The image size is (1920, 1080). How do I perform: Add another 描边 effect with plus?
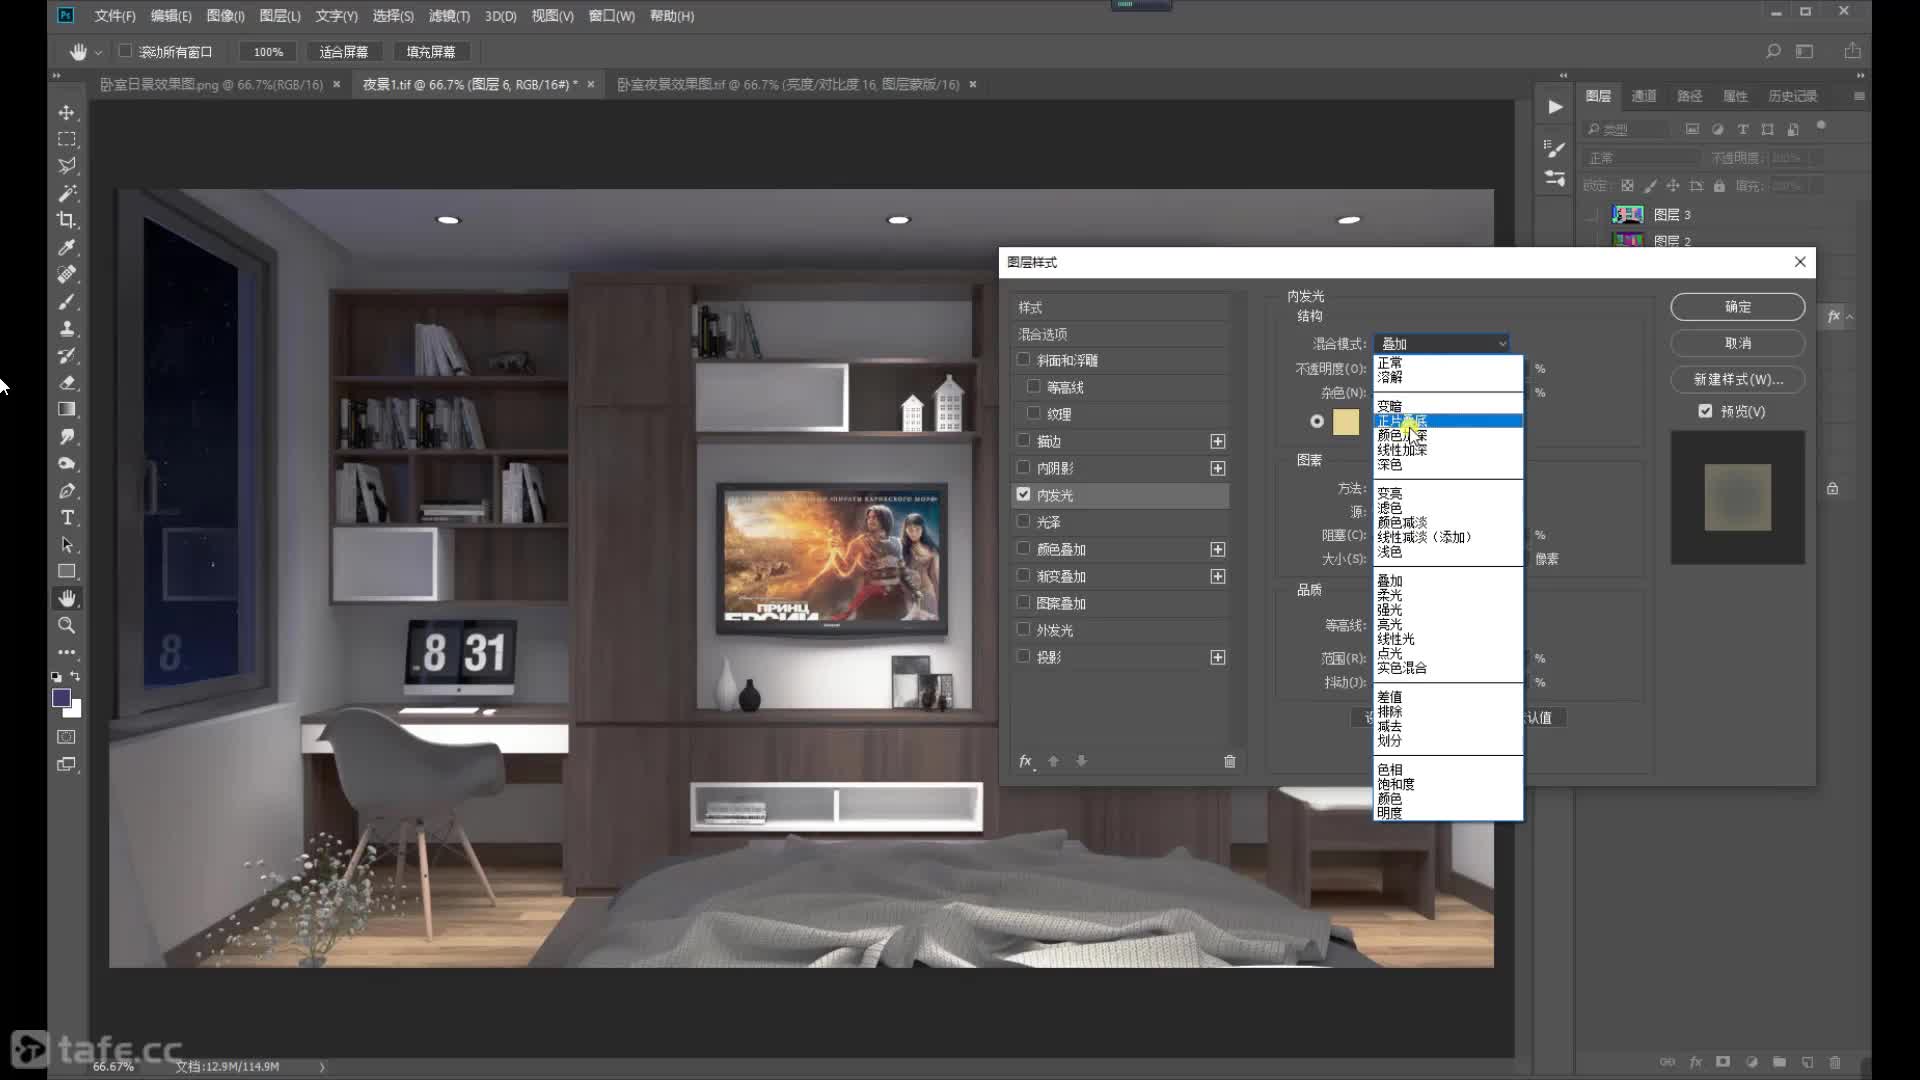point(1218,441)
